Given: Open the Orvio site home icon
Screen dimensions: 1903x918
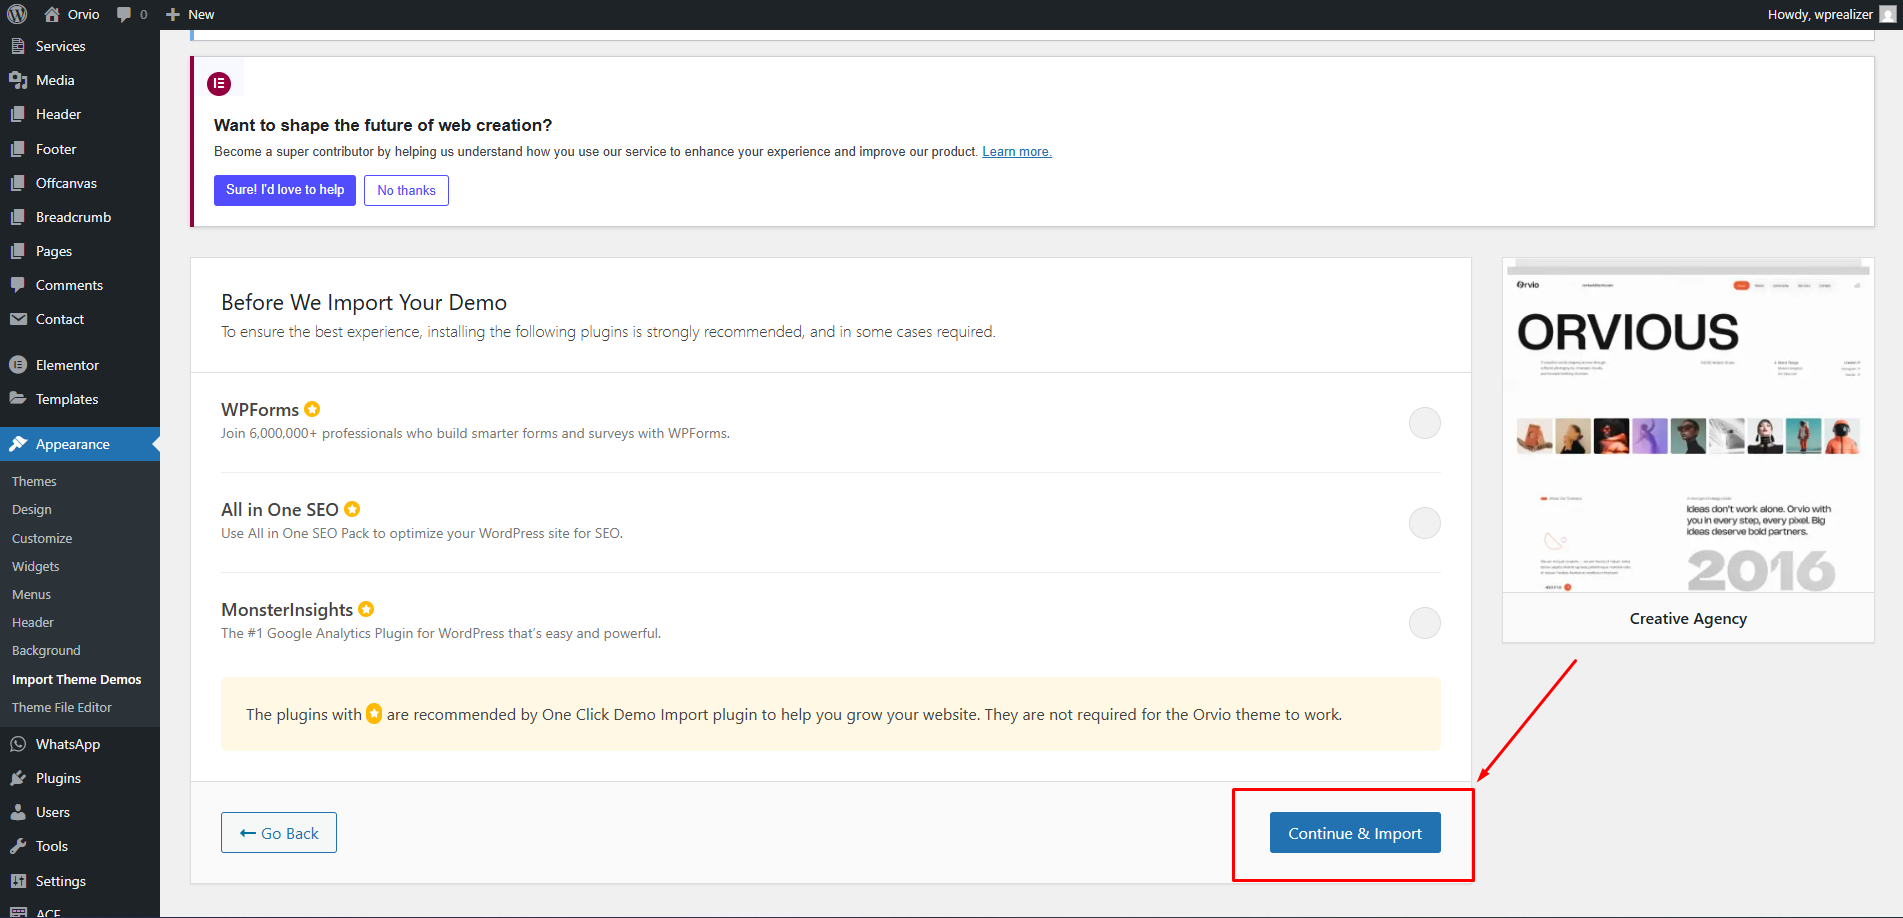Looking at the screenshot, I should tap(52, 14).
